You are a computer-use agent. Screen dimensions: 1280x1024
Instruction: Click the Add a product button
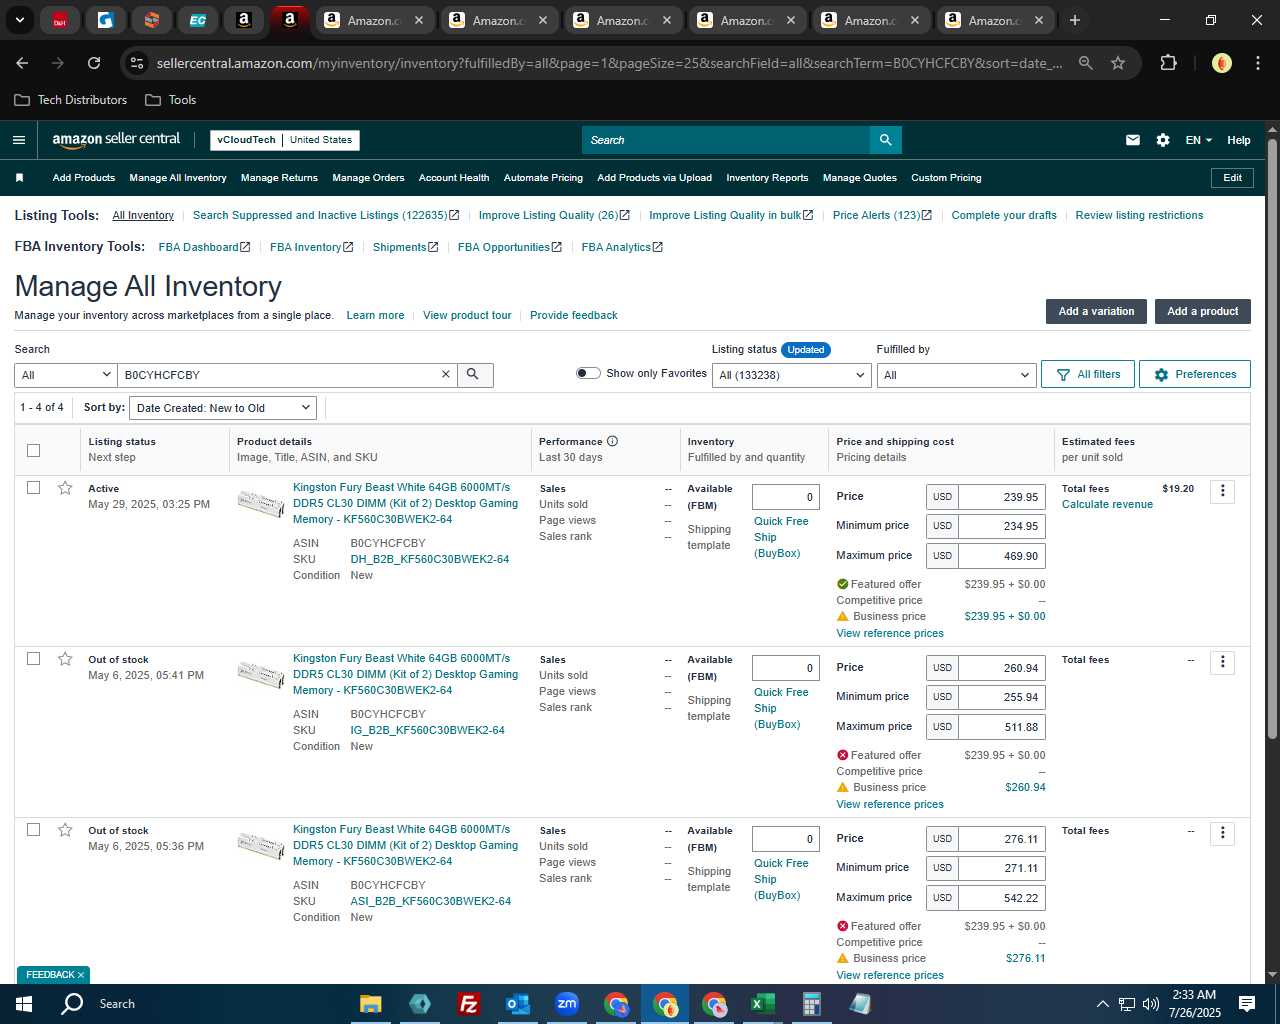pos(1203,311)
